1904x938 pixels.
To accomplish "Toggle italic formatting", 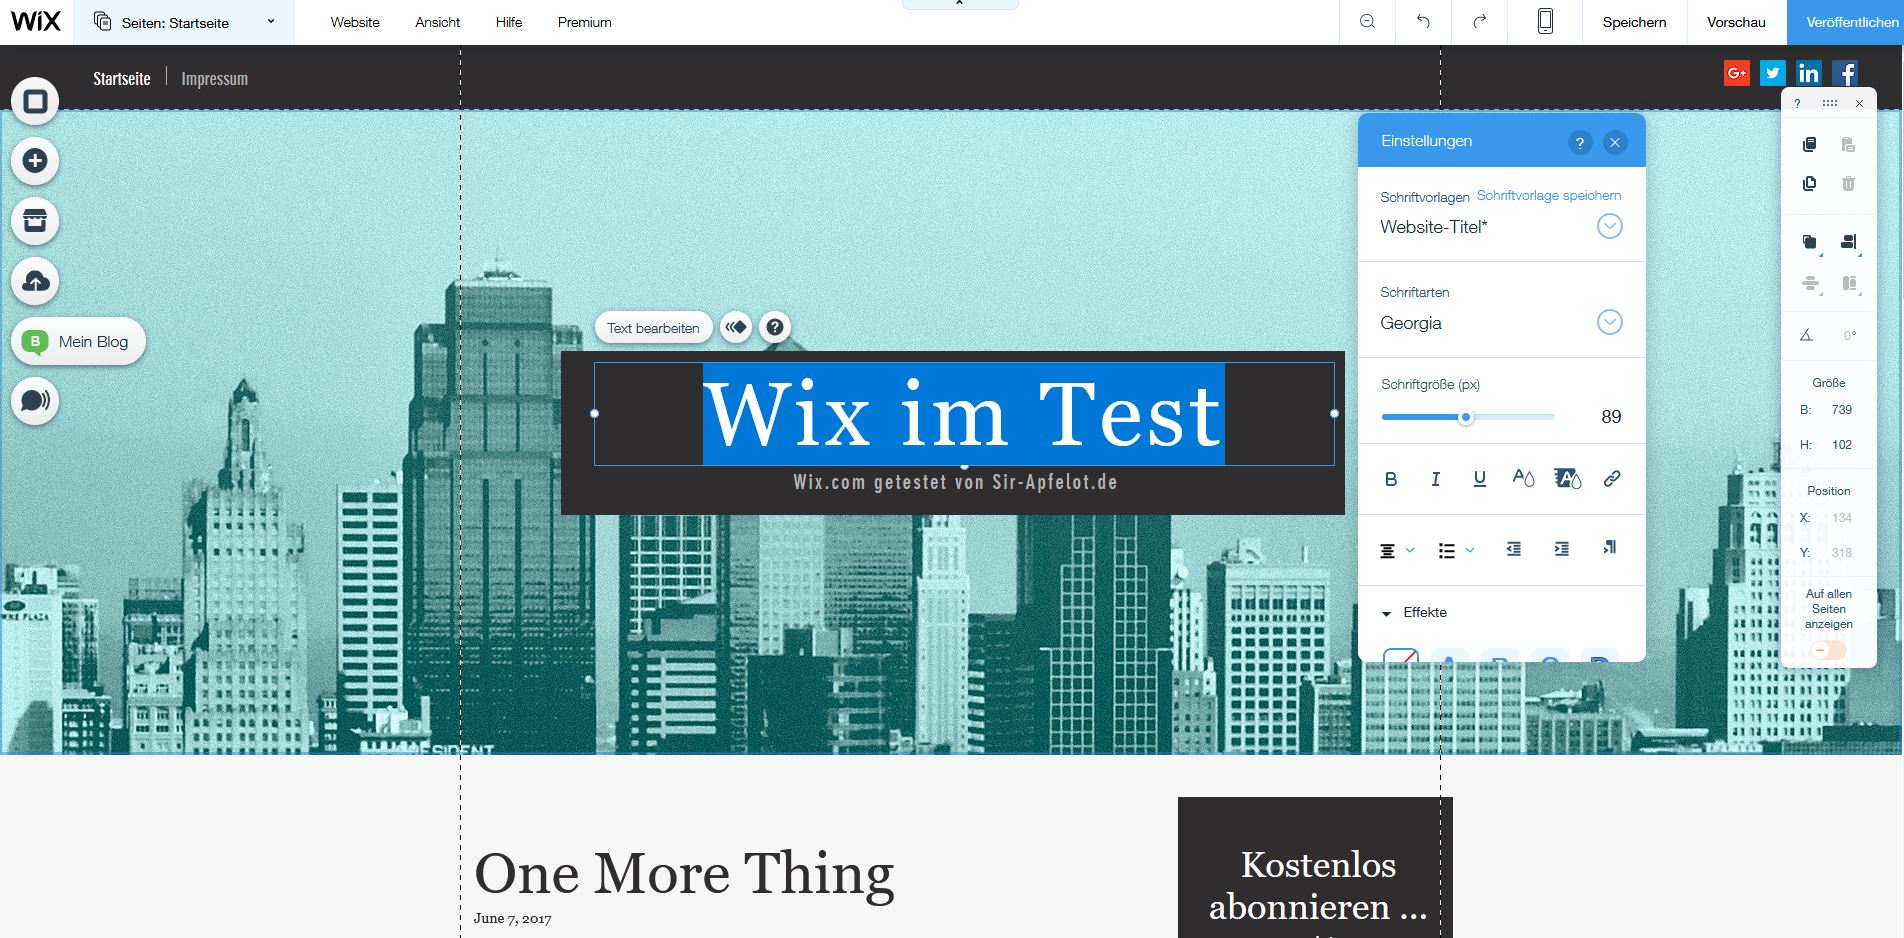I will click(1435, 479).
